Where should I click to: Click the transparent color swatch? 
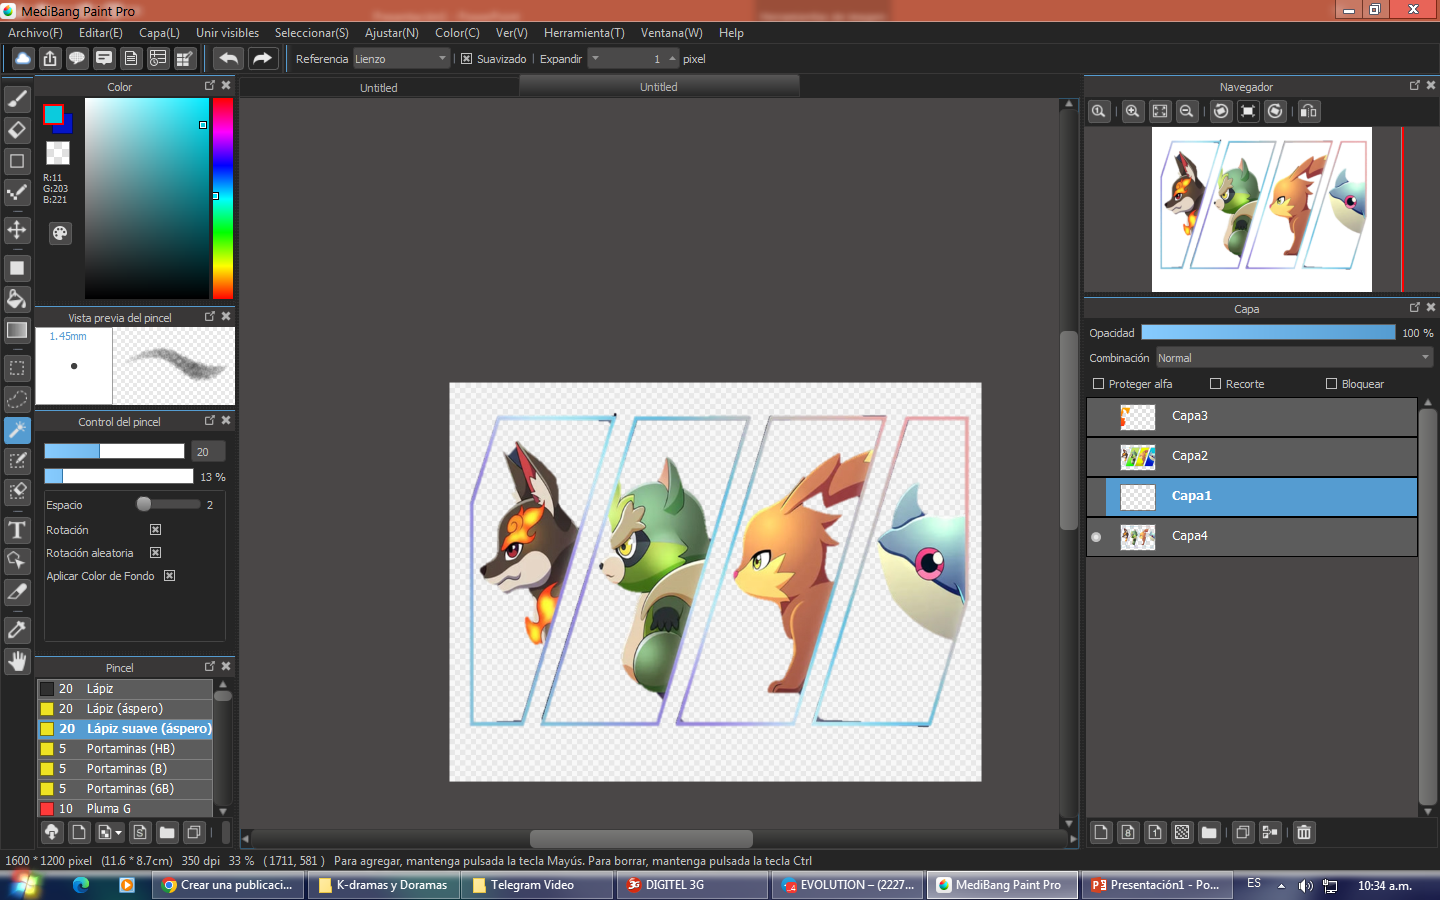tap(58, 152)
